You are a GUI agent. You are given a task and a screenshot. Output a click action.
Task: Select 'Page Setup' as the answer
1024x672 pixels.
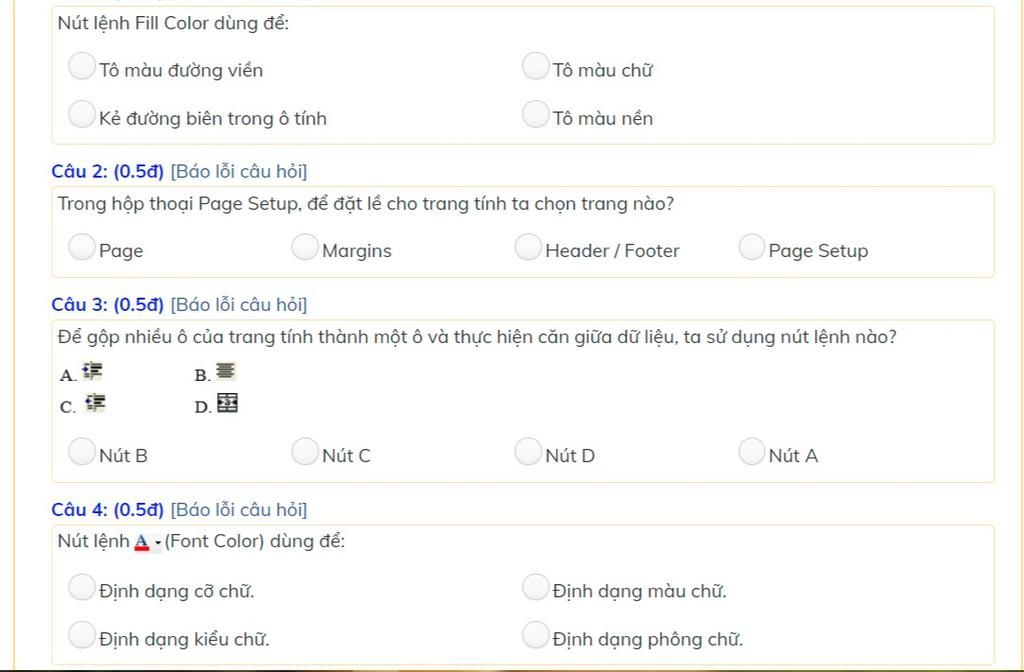(752, 248)
